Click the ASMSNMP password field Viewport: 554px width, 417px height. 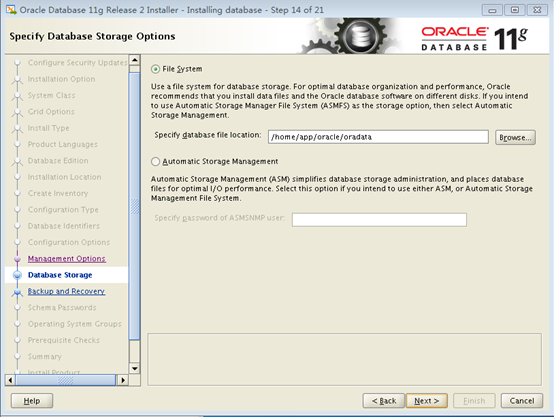pyautogui.click(x=379, y=219)
